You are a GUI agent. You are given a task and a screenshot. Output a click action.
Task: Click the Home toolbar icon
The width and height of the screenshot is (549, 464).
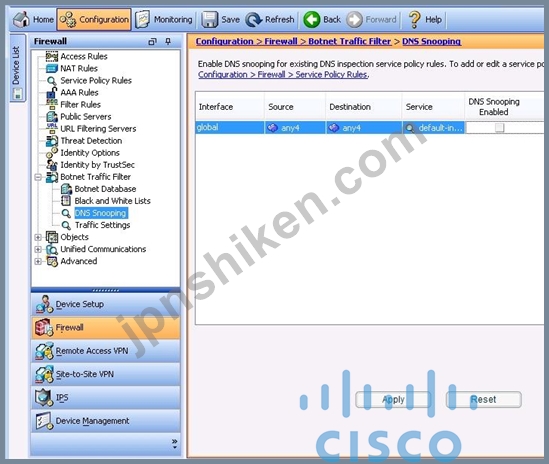coord(21,19)
